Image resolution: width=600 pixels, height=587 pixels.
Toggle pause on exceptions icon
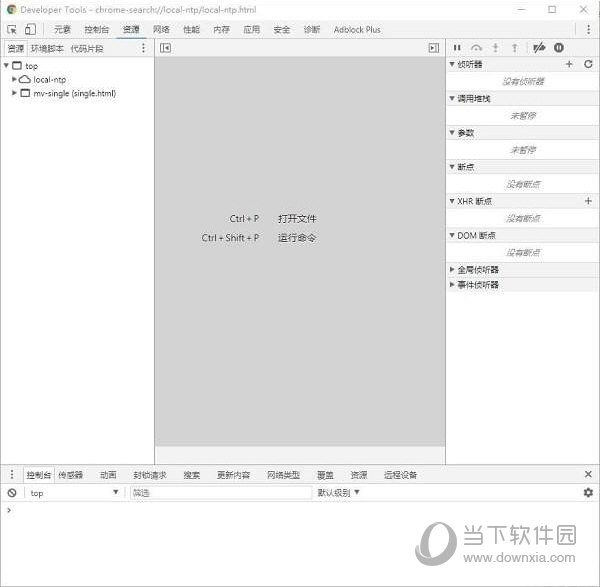pos(559,47)
